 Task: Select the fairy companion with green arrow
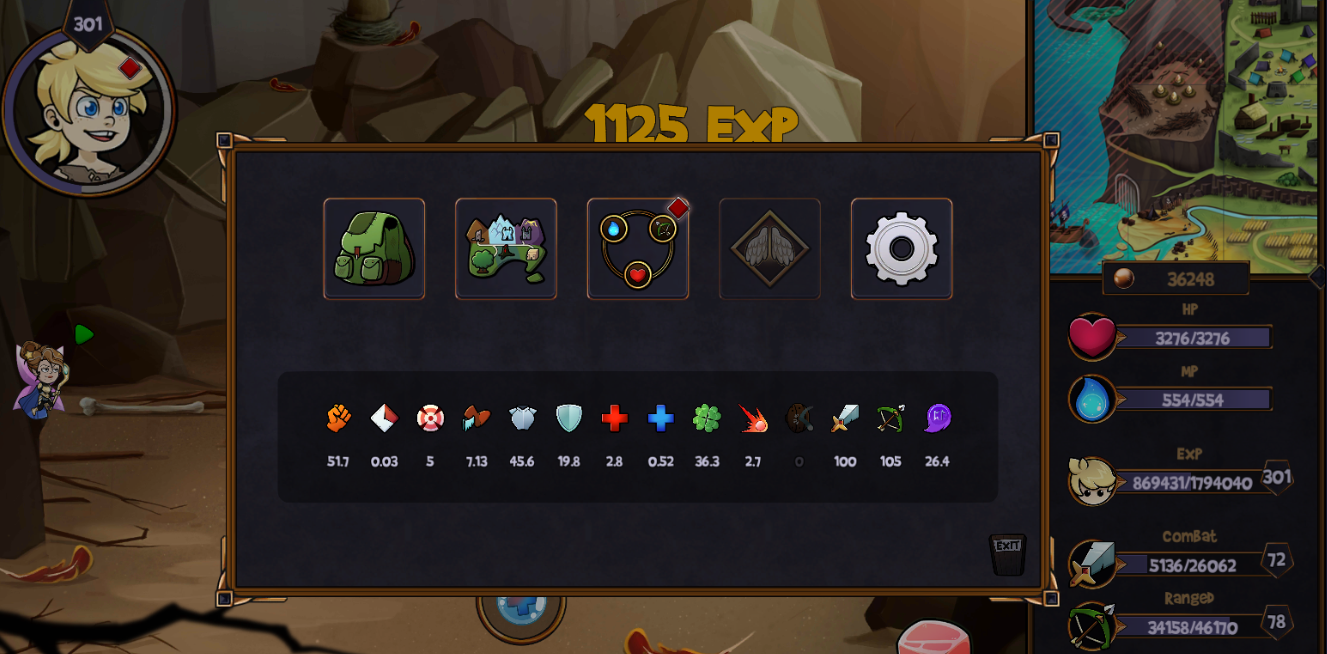click(x=42, y=379)
